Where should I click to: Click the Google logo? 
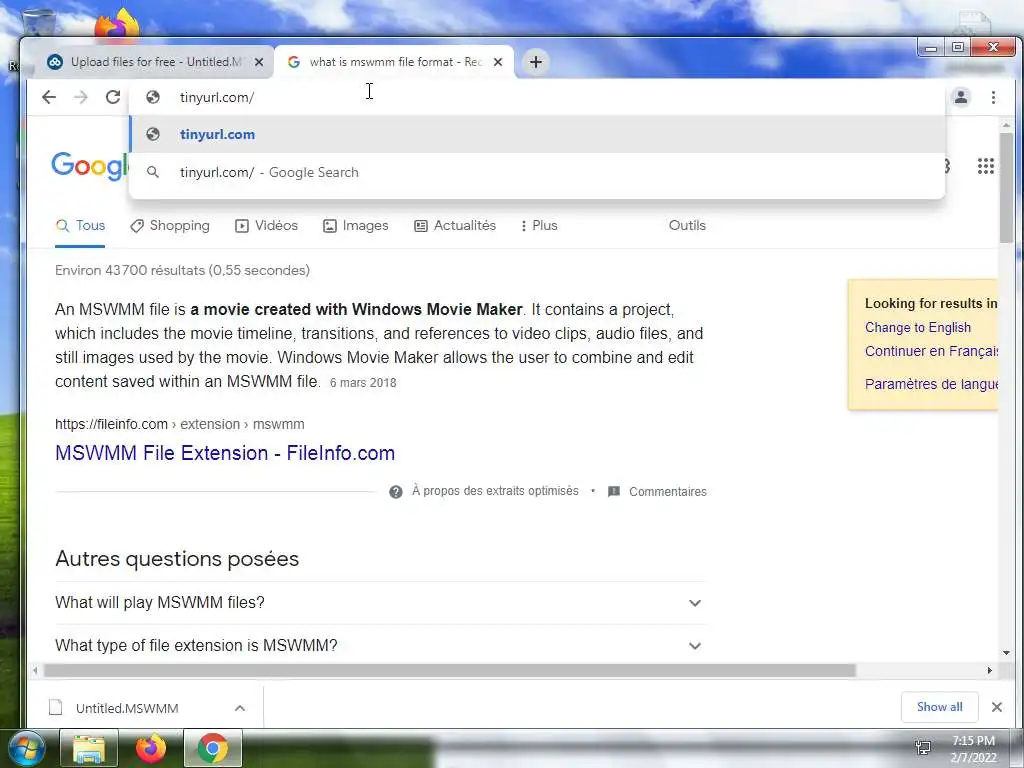pyautogui.click(x=89, y=166)
